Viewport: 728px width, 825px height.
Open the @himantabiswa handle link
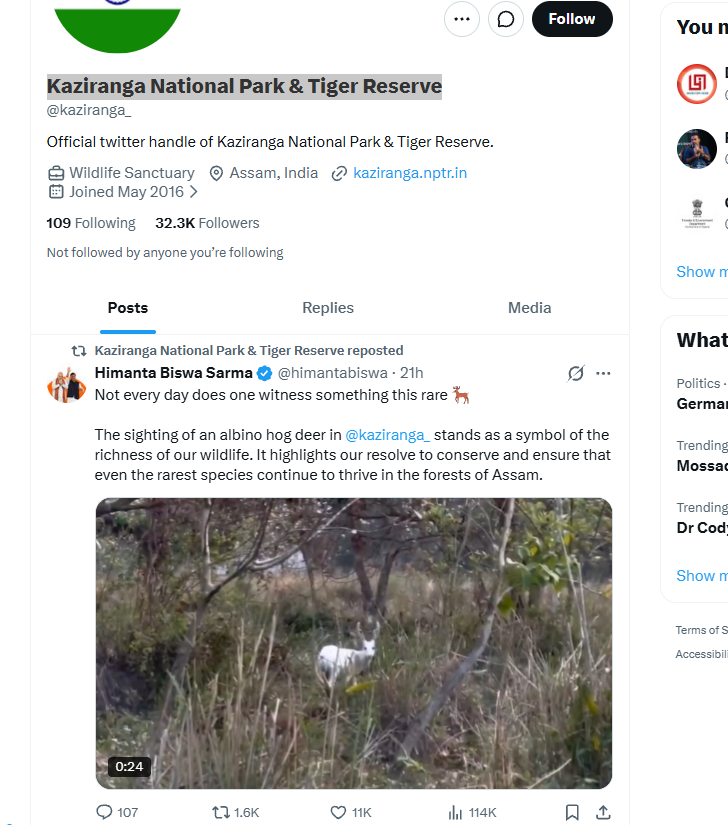point(332,373)
